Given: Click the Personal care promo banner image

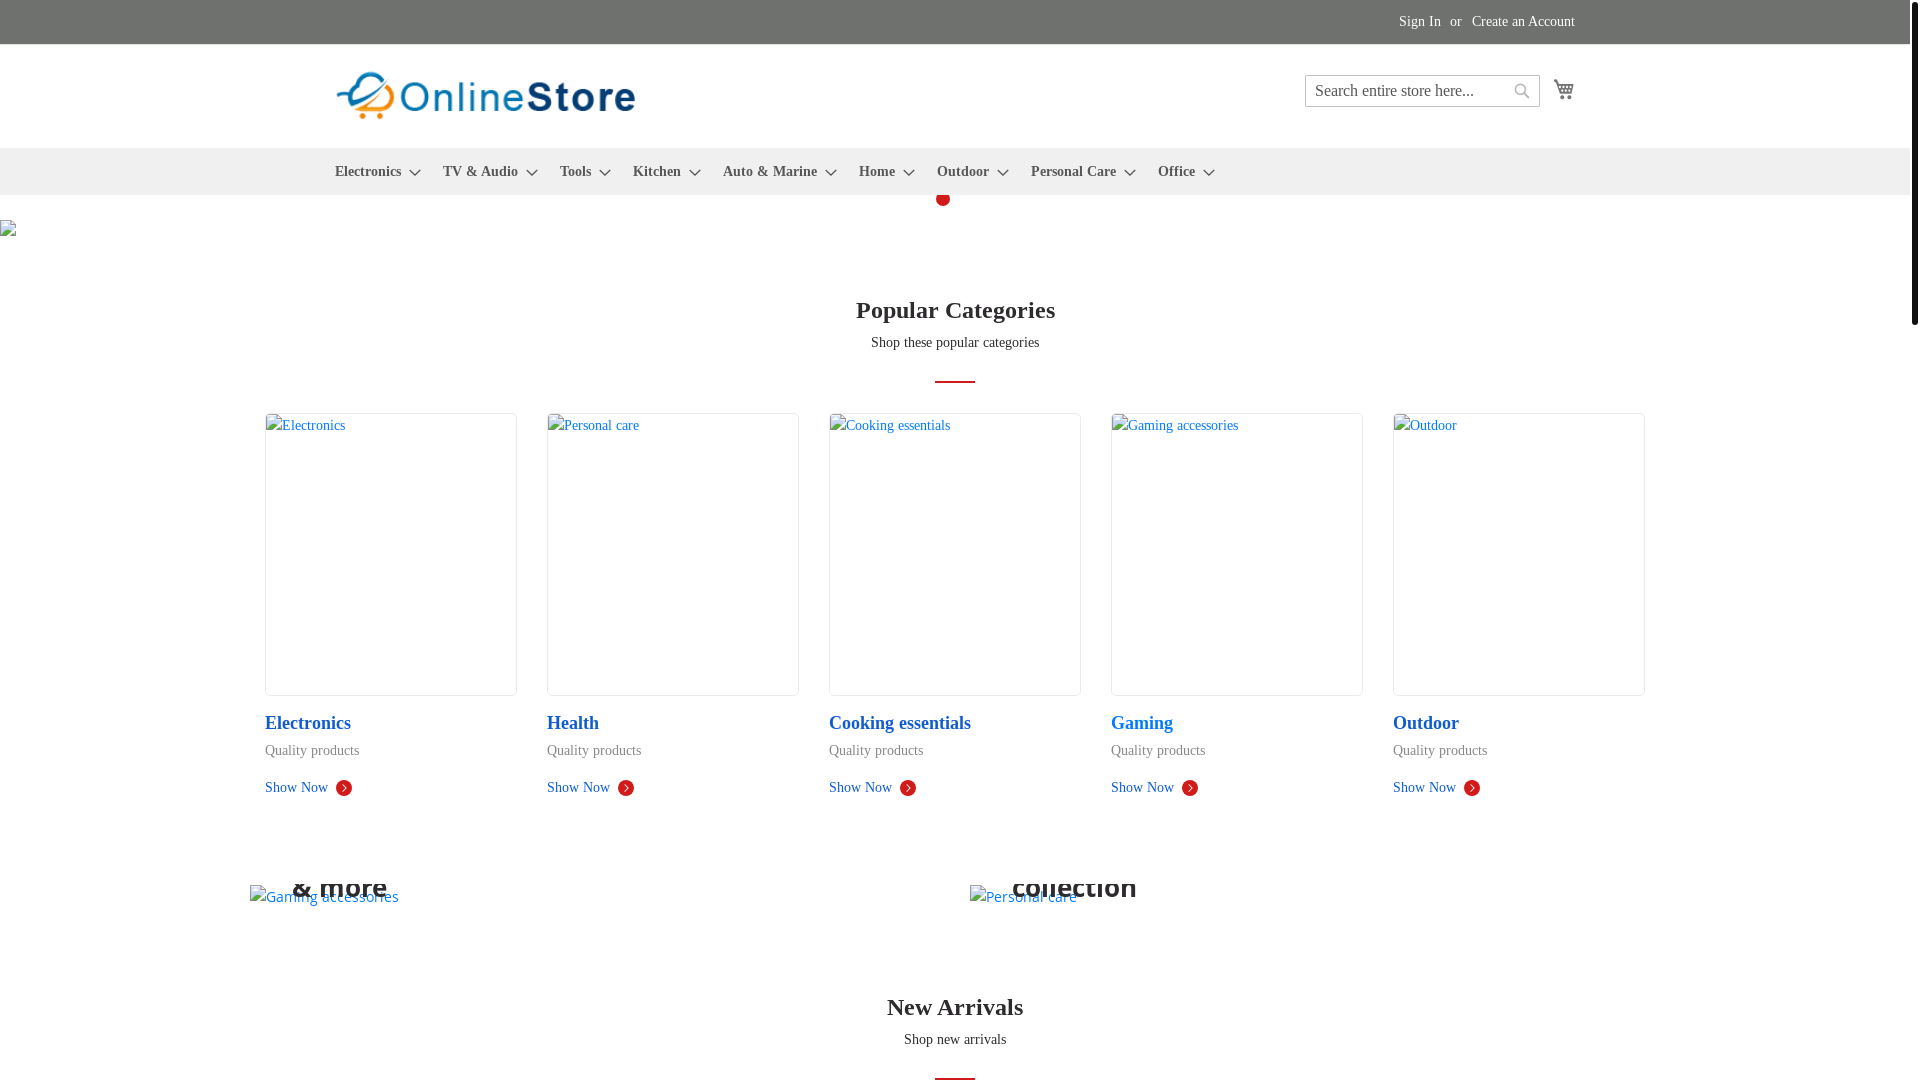Looking at the screenshot, I should pyautogui.click(x=1023, y=896).
